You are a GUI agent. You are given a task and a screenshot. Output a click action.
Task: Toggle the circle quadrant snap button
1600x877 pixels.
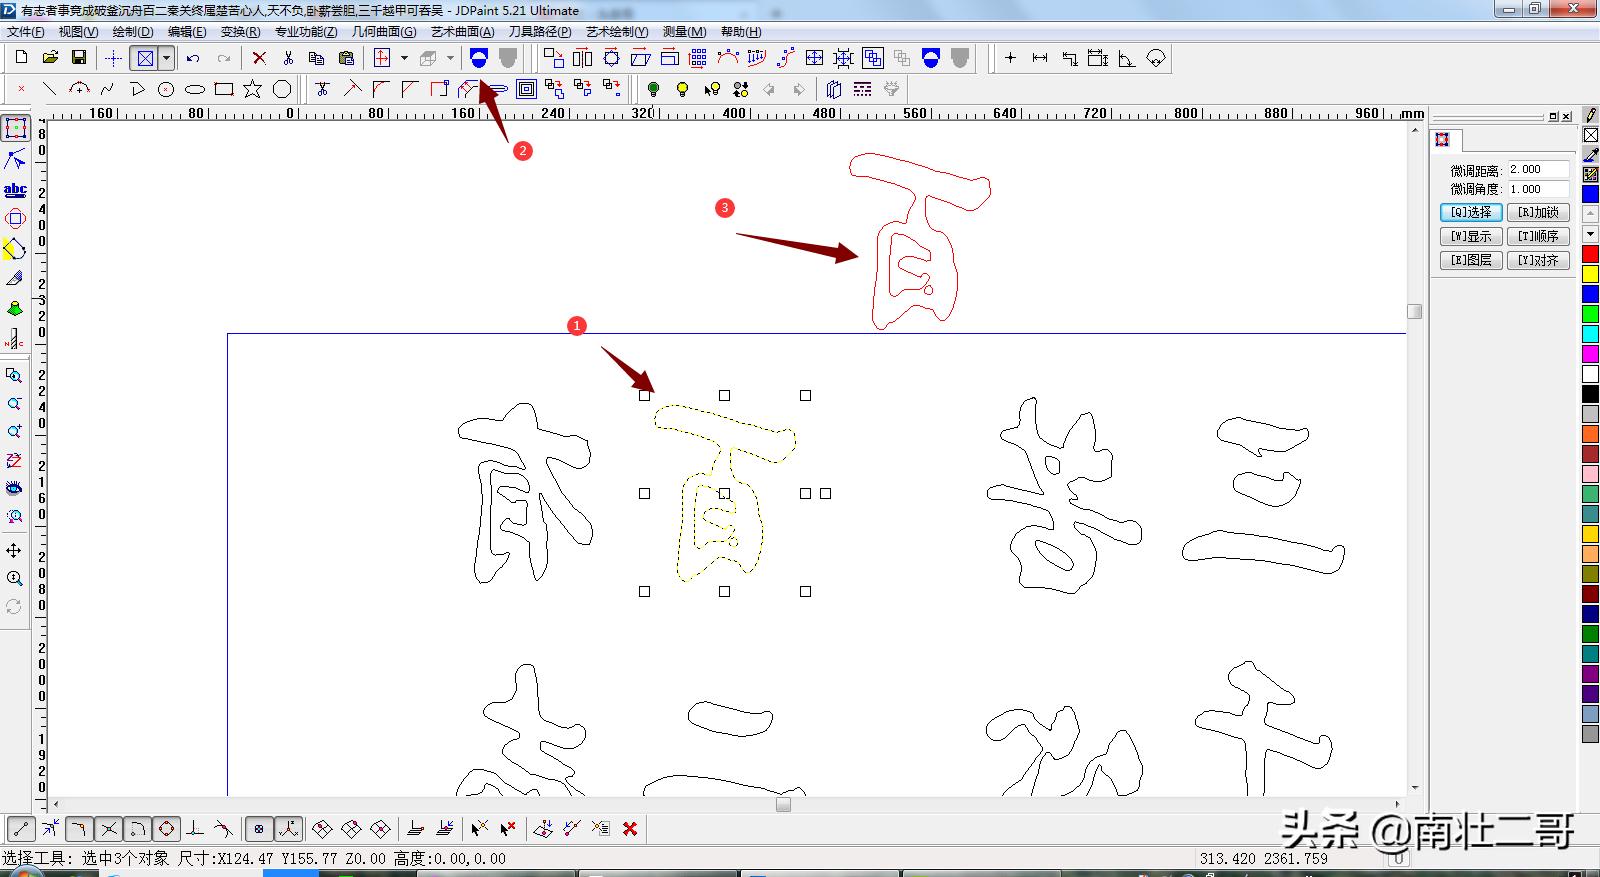point(166,828)
